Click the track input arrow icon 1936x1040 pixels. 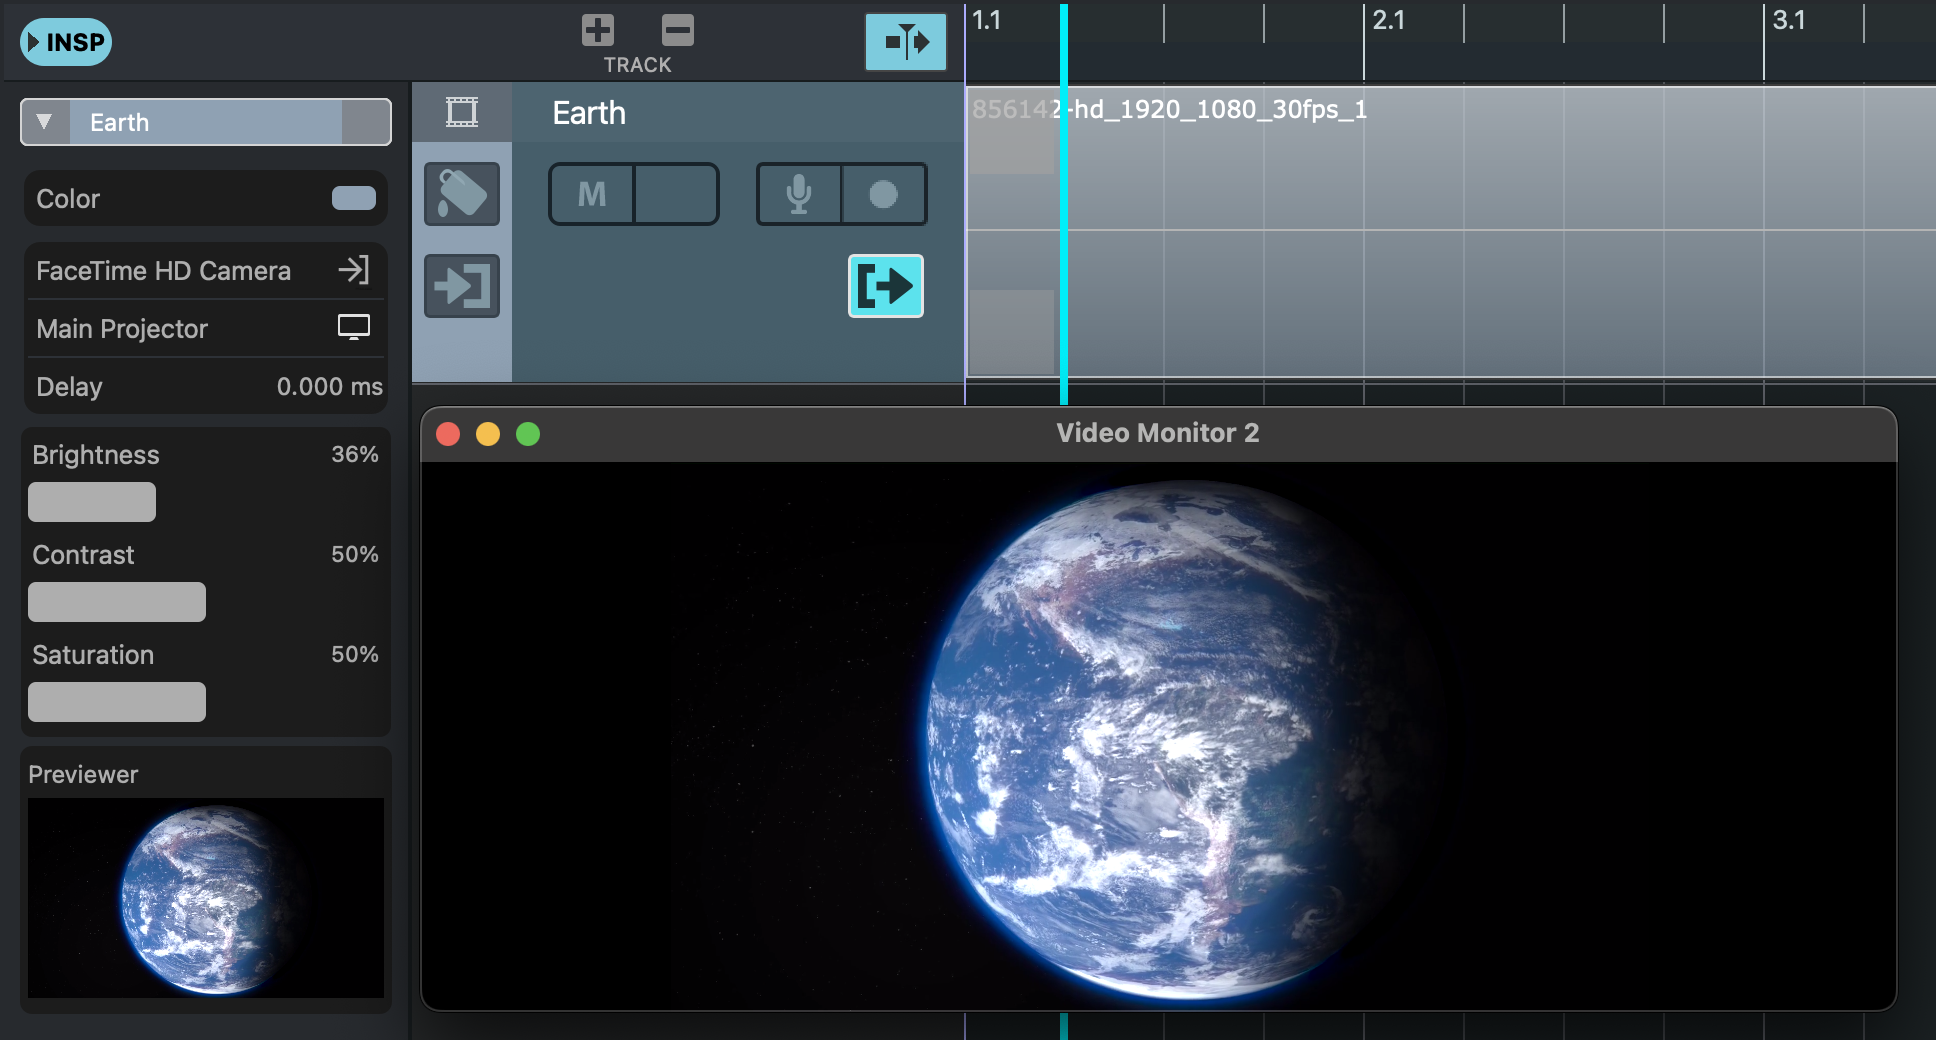[462, 286]
